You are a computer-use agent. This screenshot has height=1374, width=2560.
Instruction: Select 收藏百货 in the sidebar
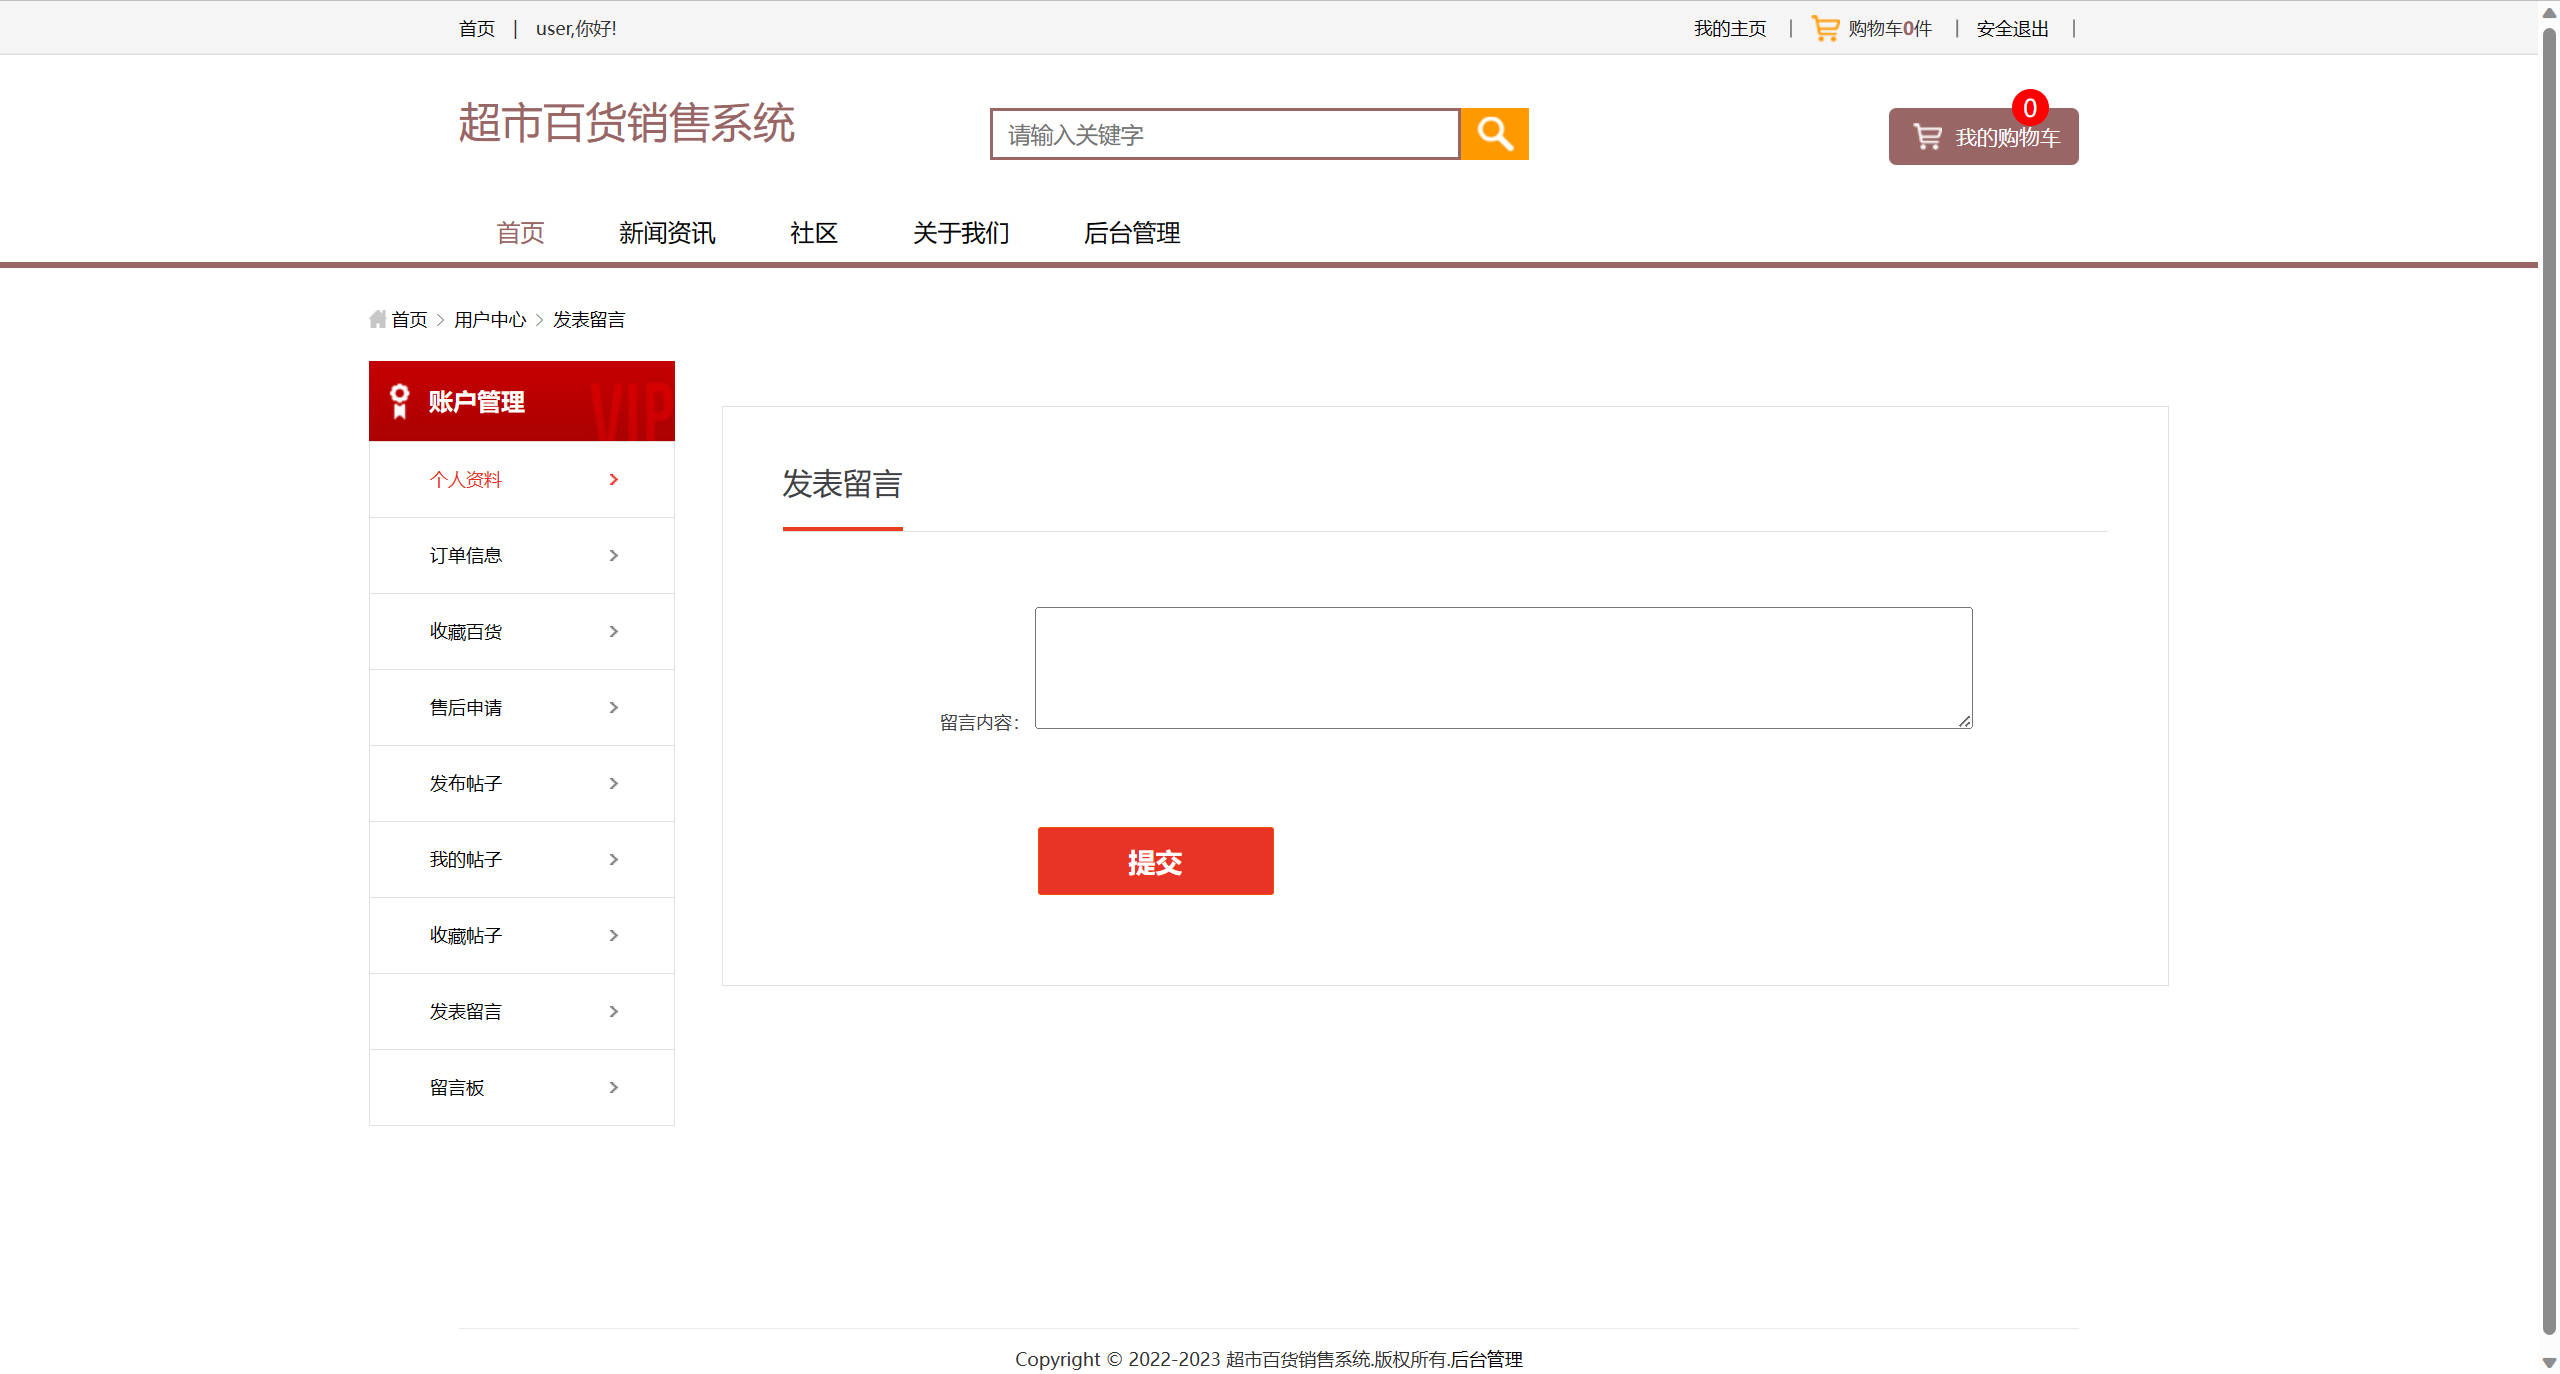[464, 631]
